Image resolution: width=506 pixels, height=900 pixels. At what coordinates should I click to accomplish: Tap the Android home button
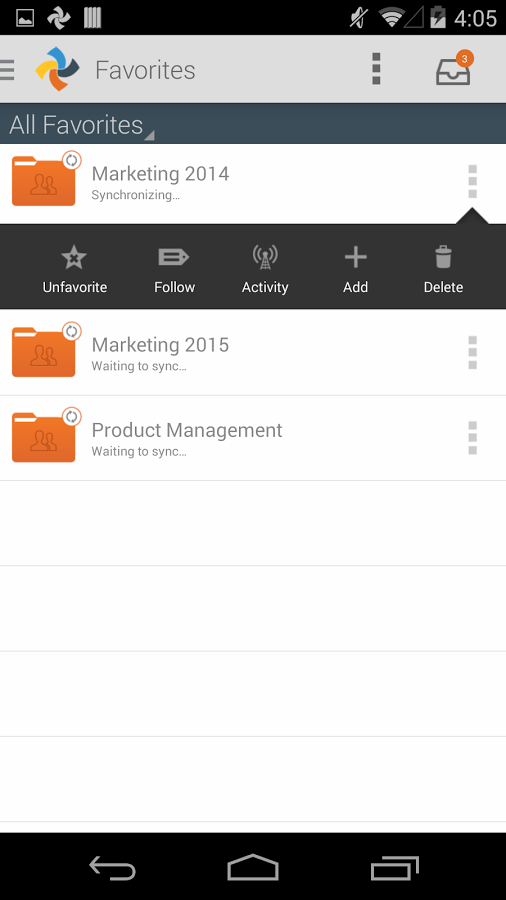pyautogui.click(x=253, y=867)
